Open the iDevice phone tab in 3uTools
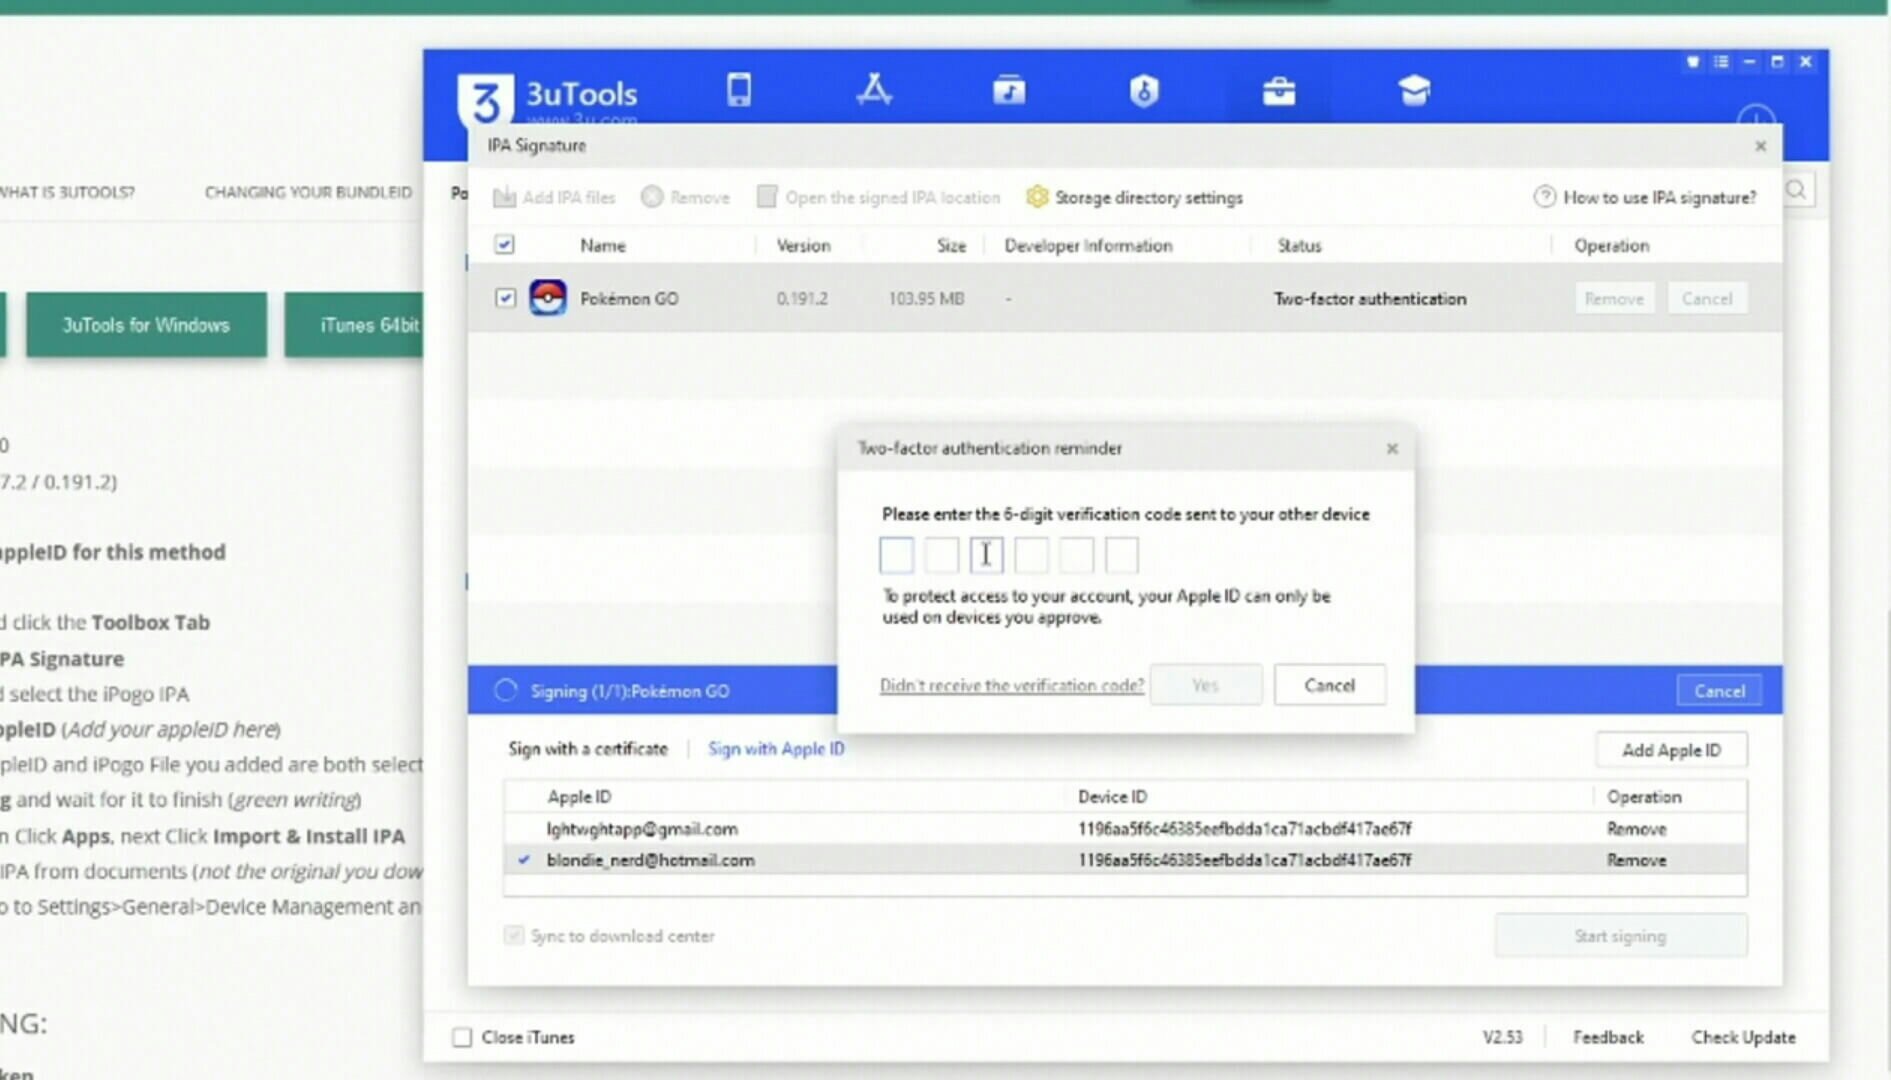Image resolution: width=1891 pixels, height=1080 pixels. pos(739,90)
